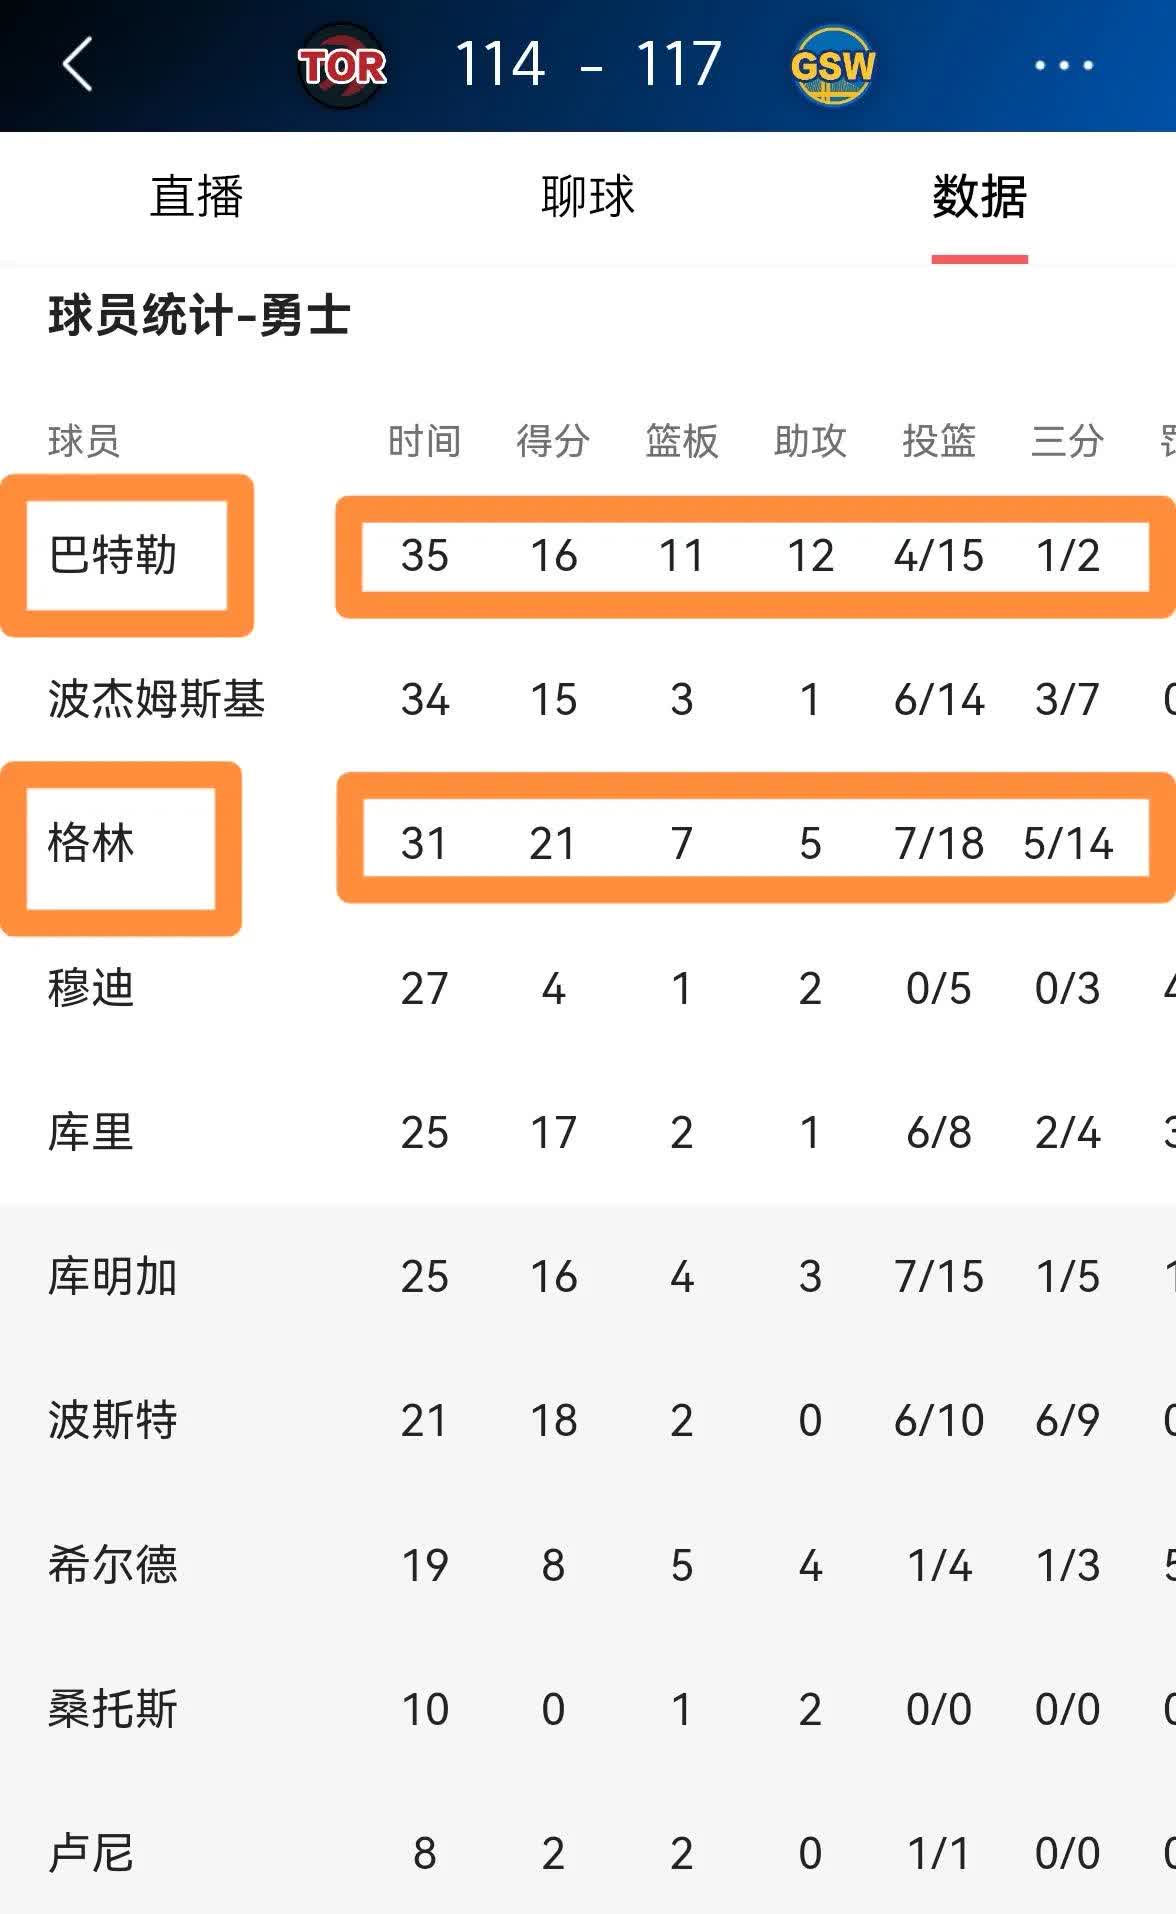Tap the 助攻 column header

point(811,441)
